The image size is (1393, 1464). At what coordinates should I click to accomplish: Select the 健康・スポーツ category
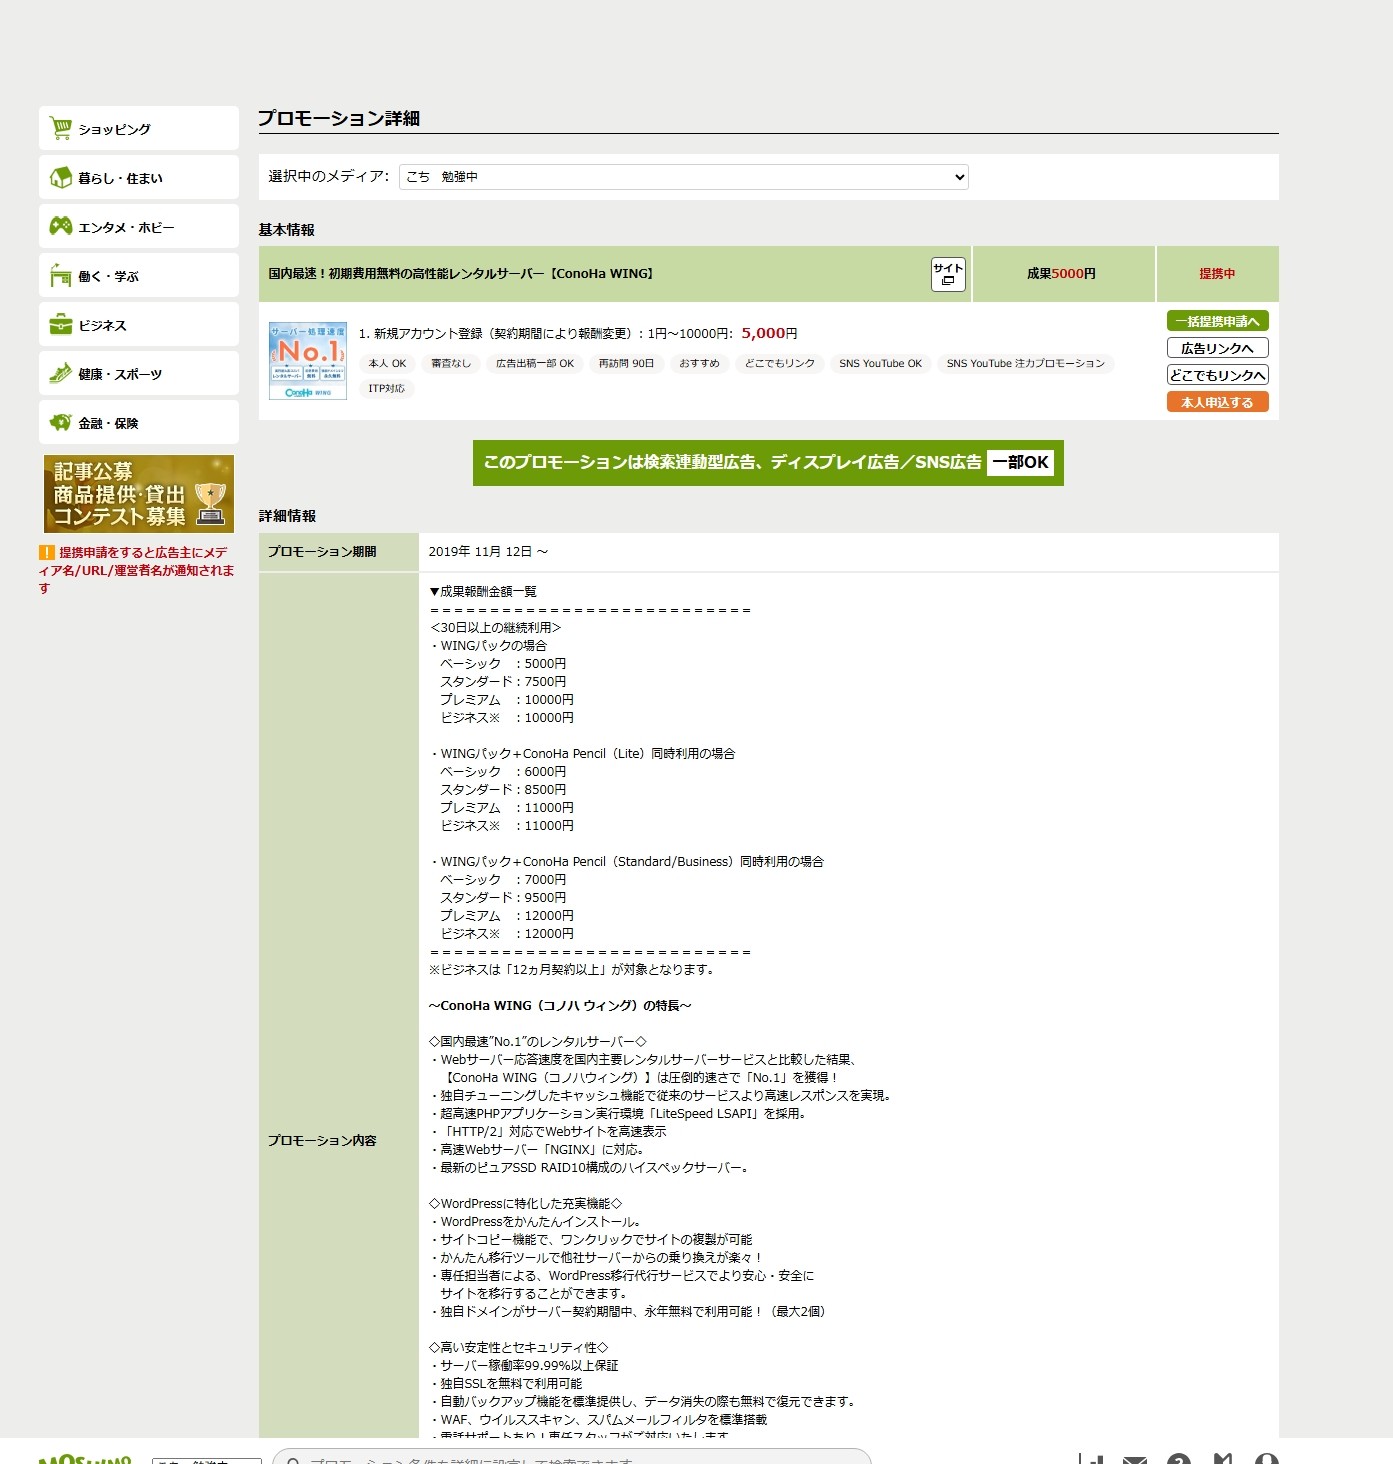coord(139,373)
